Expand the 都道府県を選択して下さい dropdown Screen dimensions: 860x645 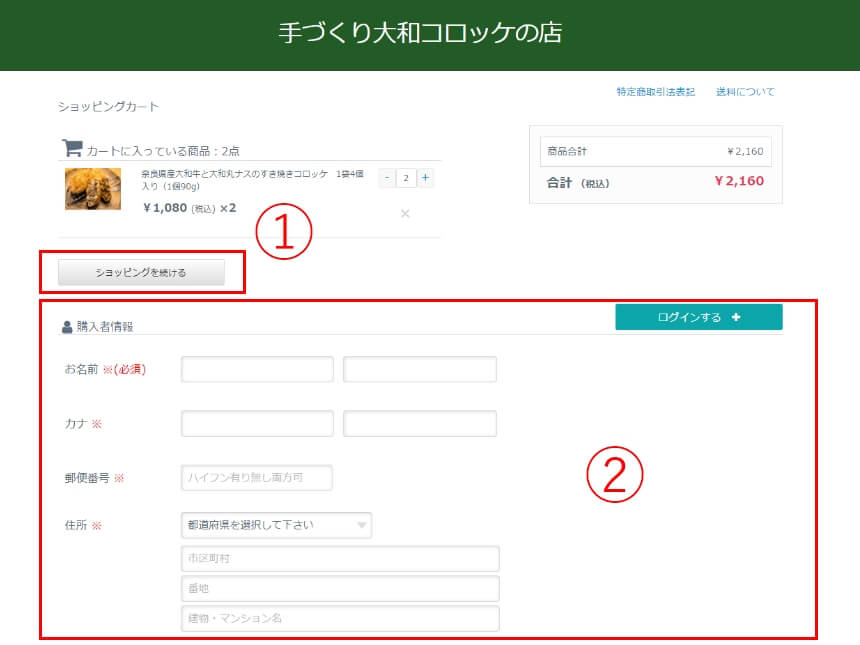click(x=276, y=525)
